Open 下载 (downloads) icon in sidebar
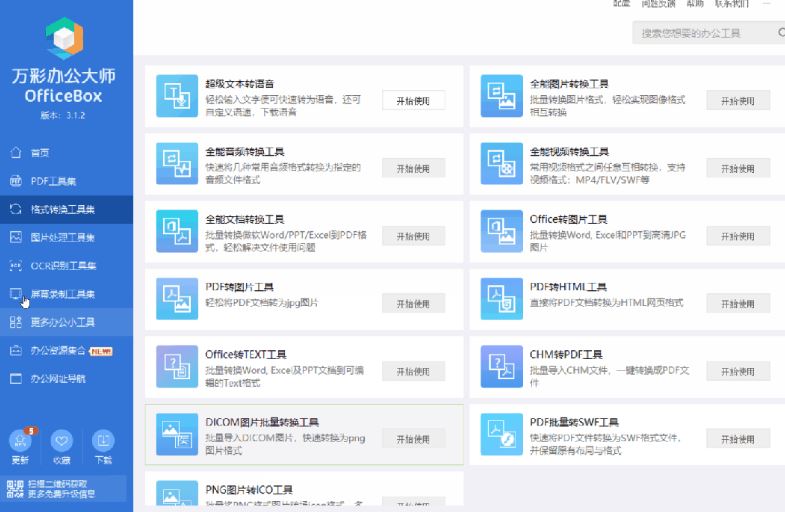The width and height of the screenshot is (785, 512). tap(103, 441)
